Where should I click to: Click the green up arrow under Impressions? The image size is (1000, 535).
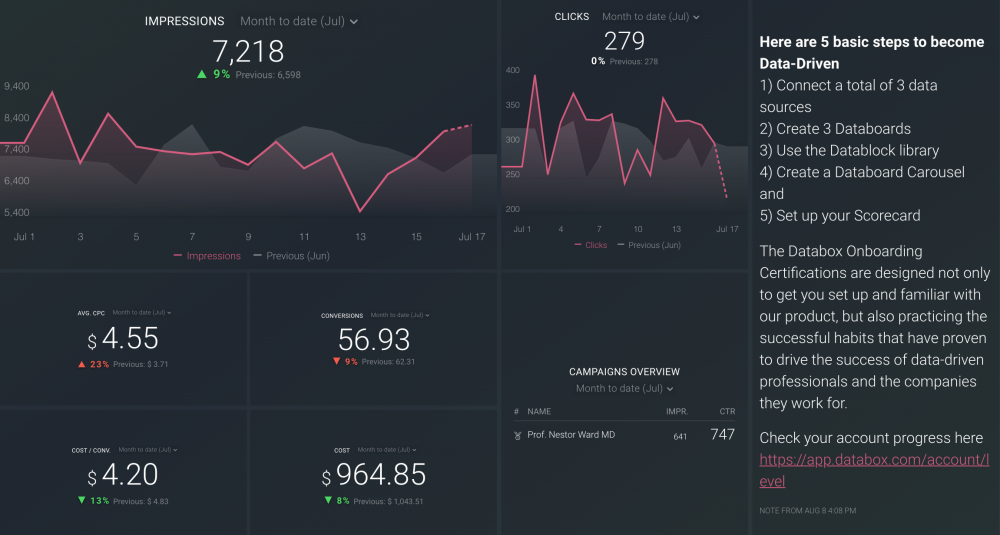point(202,75)
